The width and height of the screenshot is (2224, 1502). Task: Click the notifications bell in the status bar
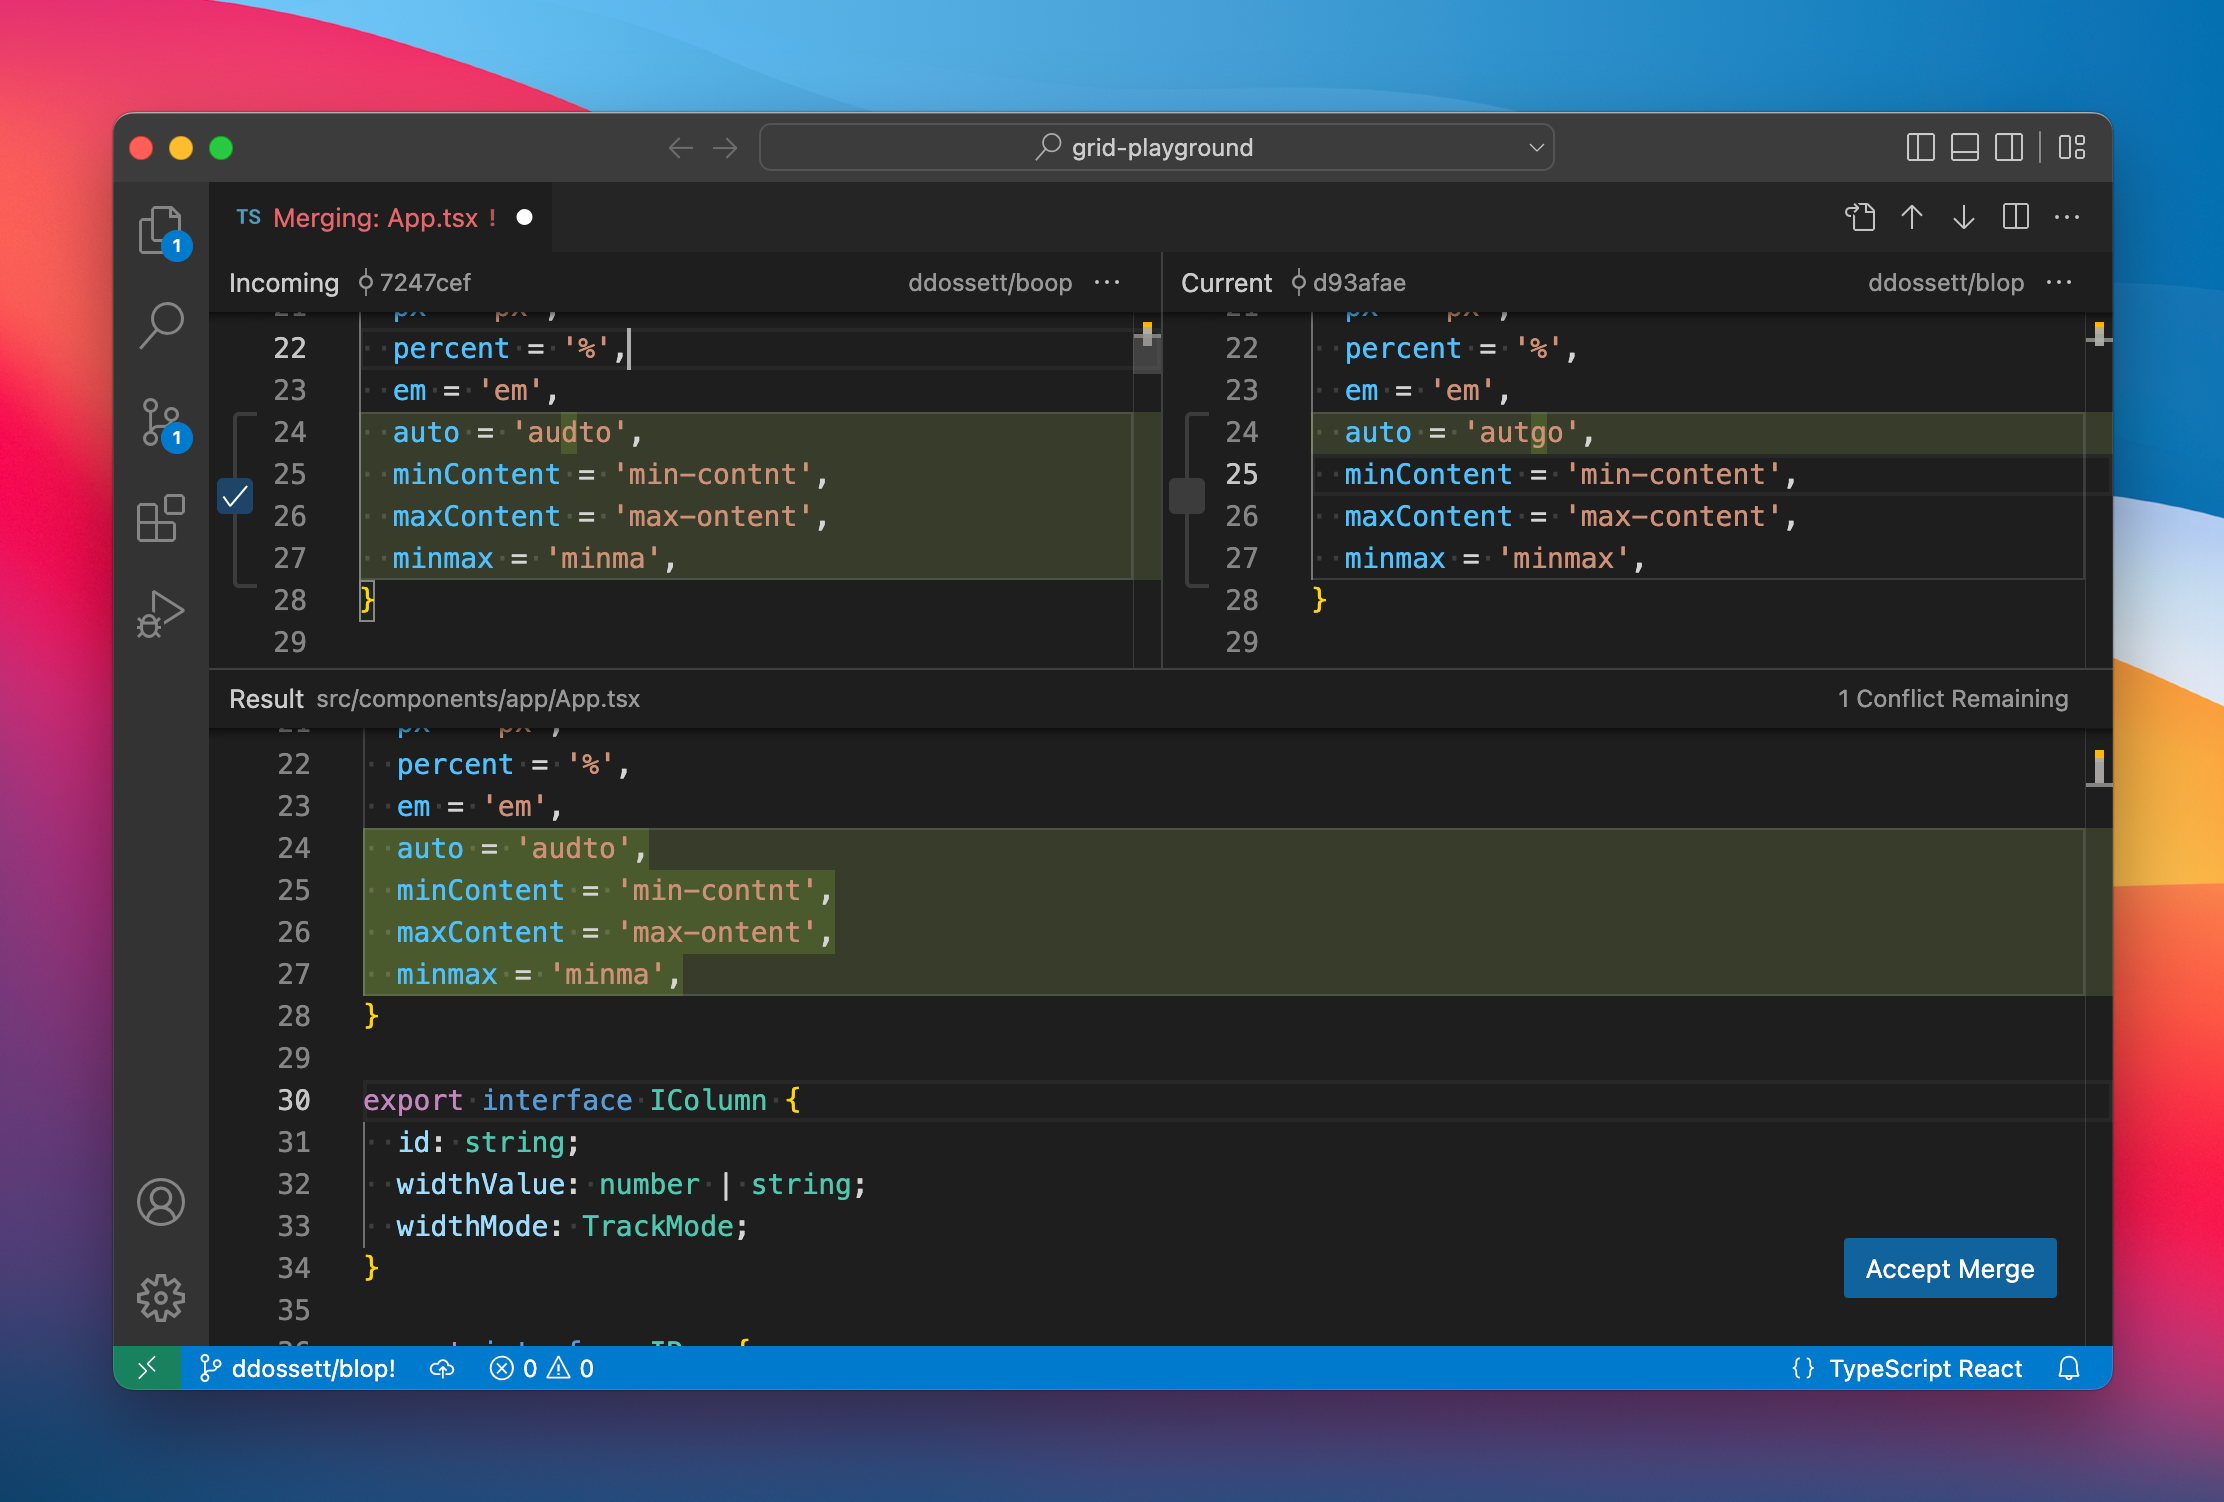(x=2069, y=1368)
